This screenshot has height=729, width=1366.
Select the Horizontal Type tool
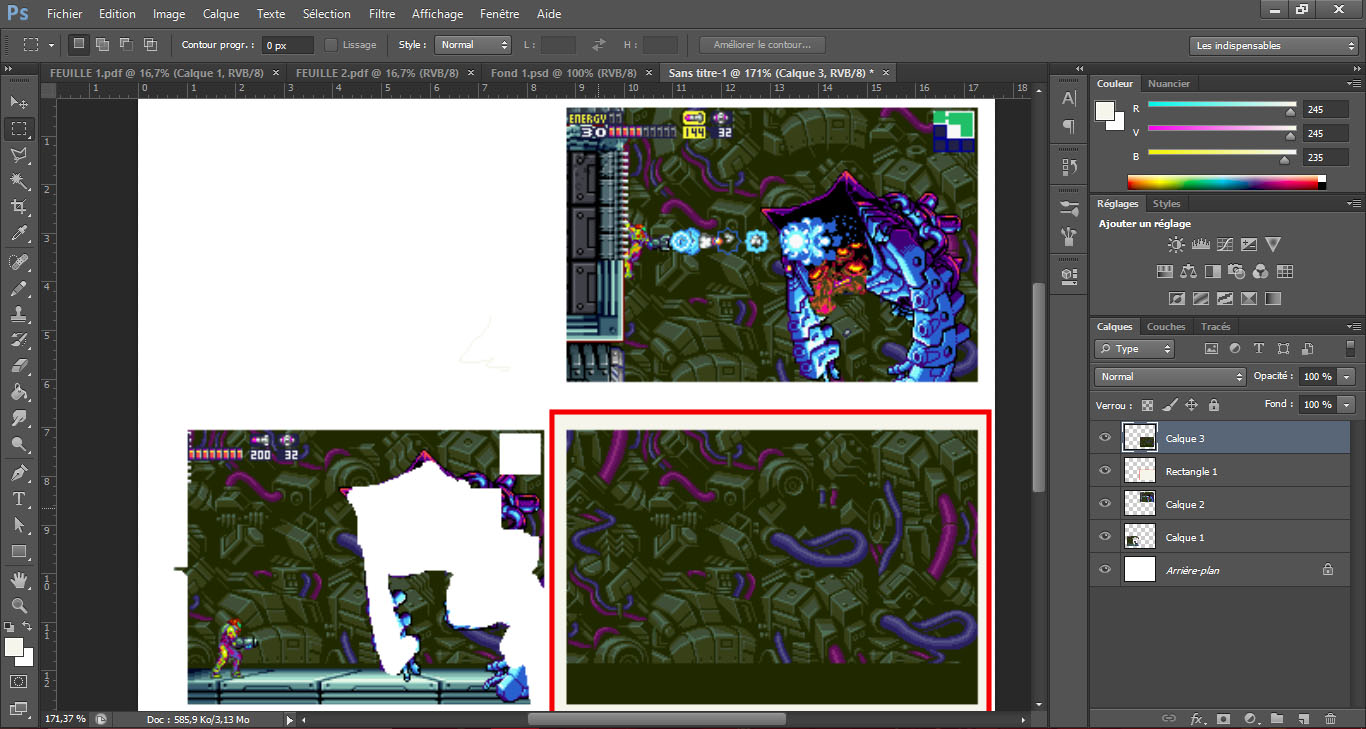point(19,498)
